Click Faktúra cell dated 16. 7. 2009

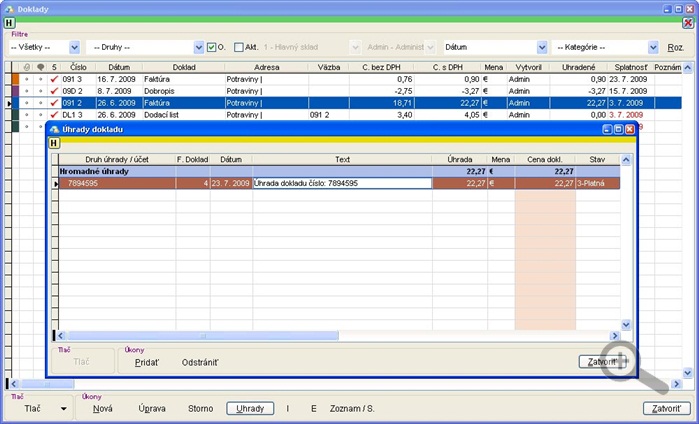pos(184,79)
